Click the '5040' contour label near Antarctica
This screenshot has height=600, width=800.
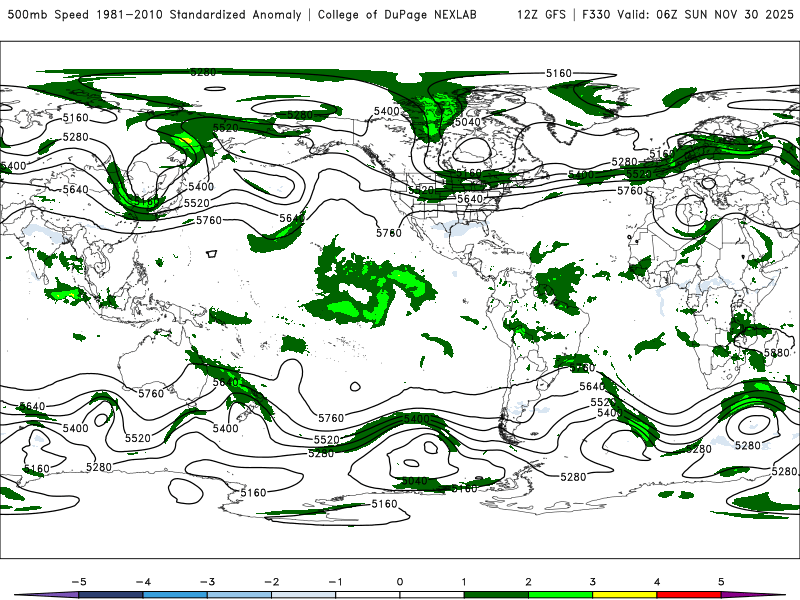414,481
